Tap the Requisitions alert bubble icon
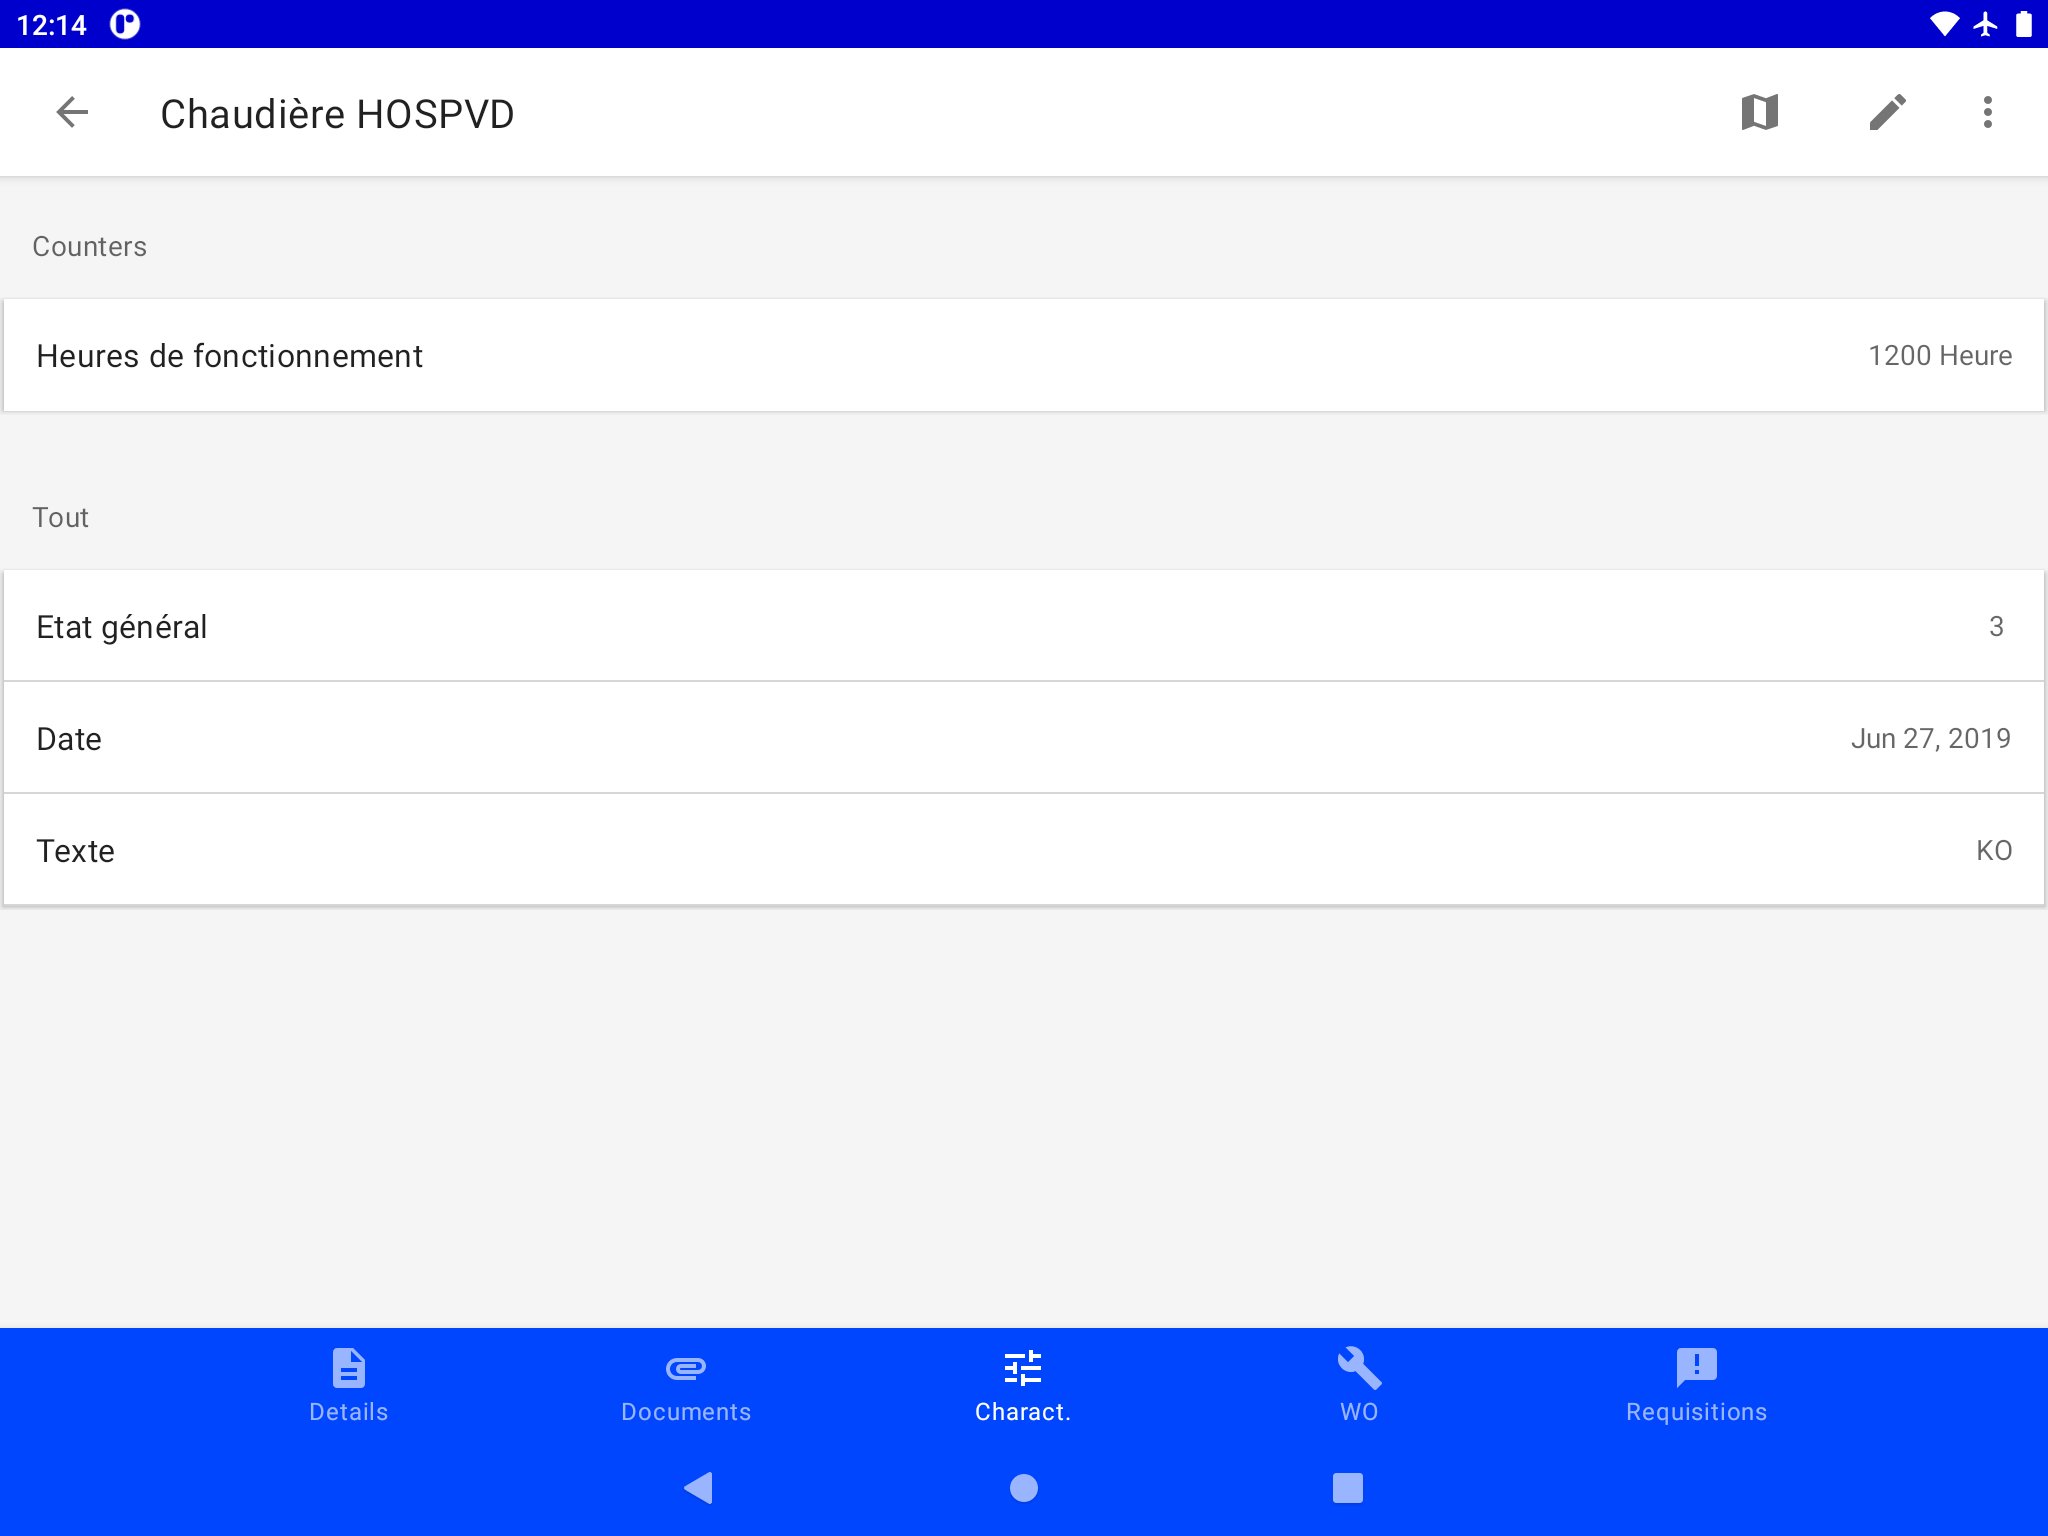Viewport: 2048px width, 1536px height. 1696,1367
